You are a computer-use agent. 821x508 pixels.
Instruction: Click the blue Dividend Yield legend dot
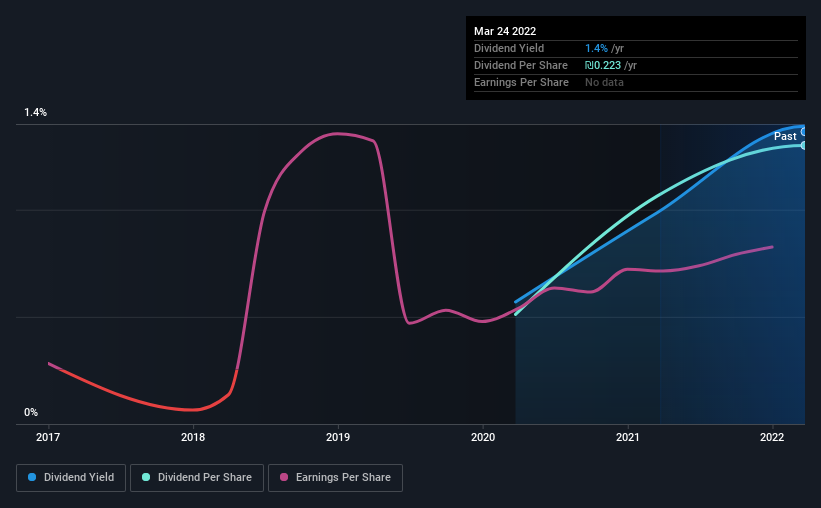point(32,477)
